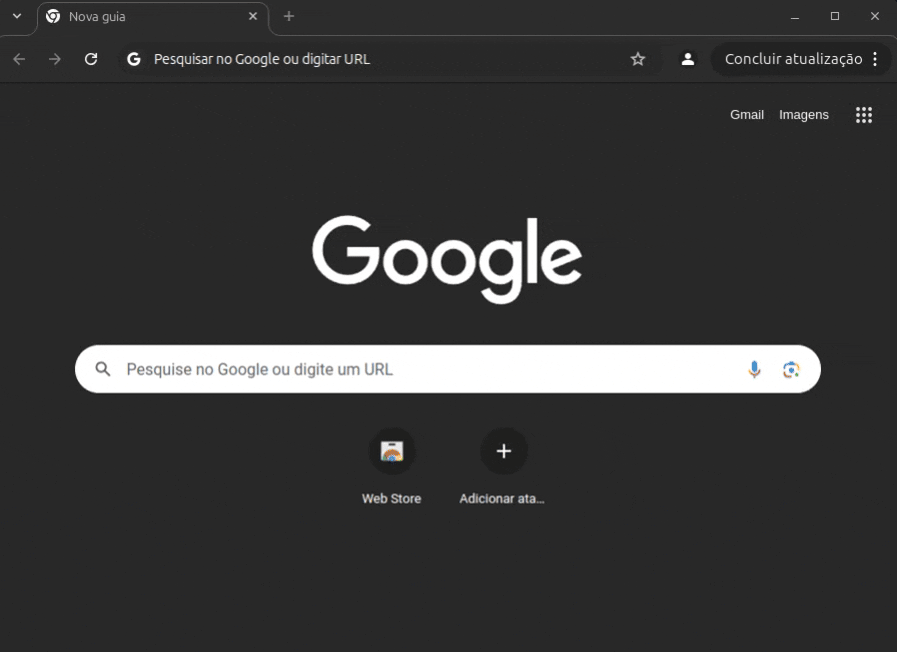
Task: Open the Web Store shortcut
Action: click(x=392, y=467)
